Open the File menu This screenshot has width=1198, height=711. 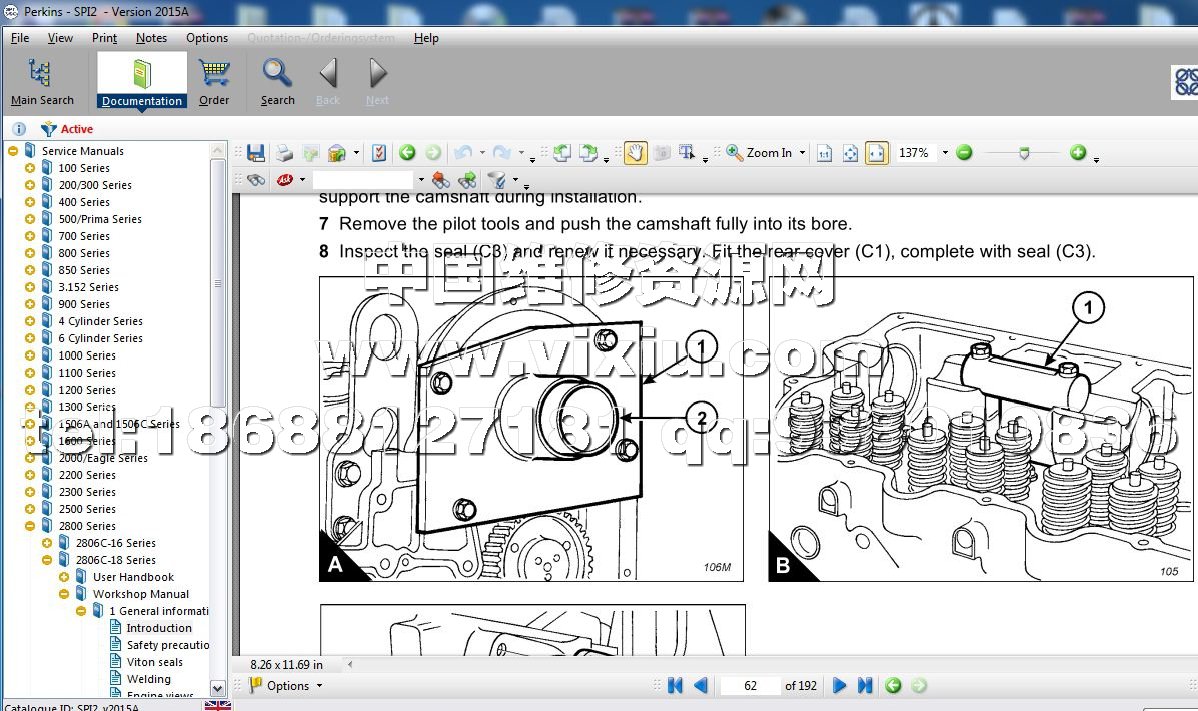point(20,38)
